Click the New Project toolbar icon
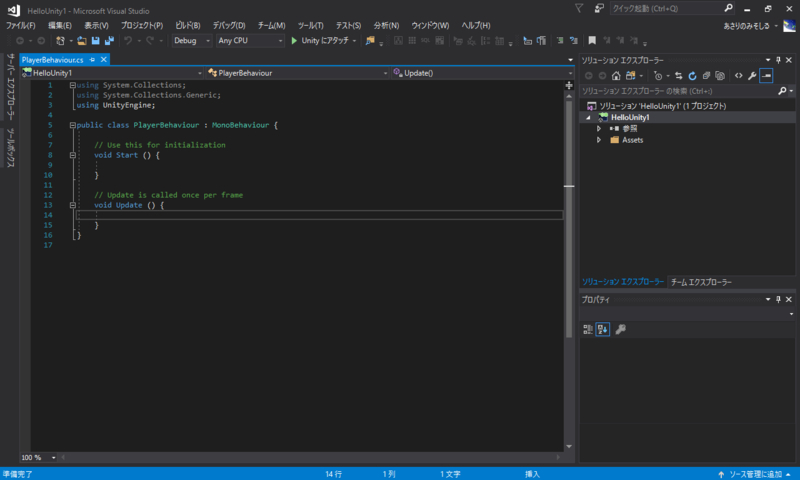 coord(60,40)
